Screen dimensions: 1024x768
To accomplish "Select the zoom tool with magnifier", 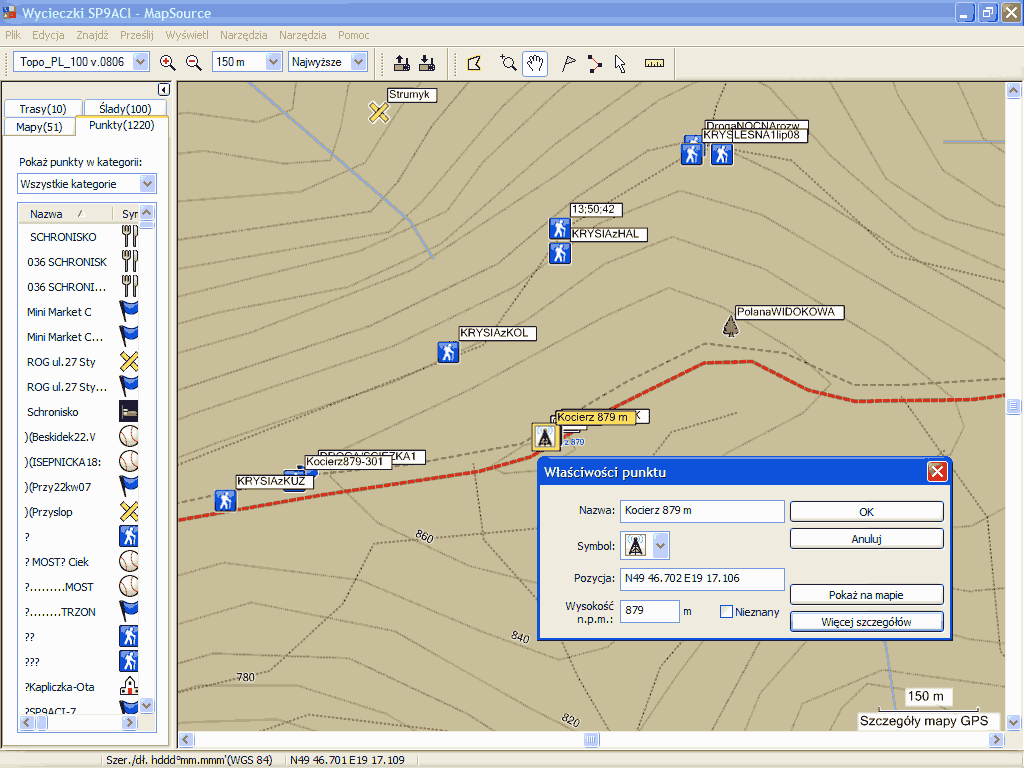I will pyautogui.click(x=507, y=63).
